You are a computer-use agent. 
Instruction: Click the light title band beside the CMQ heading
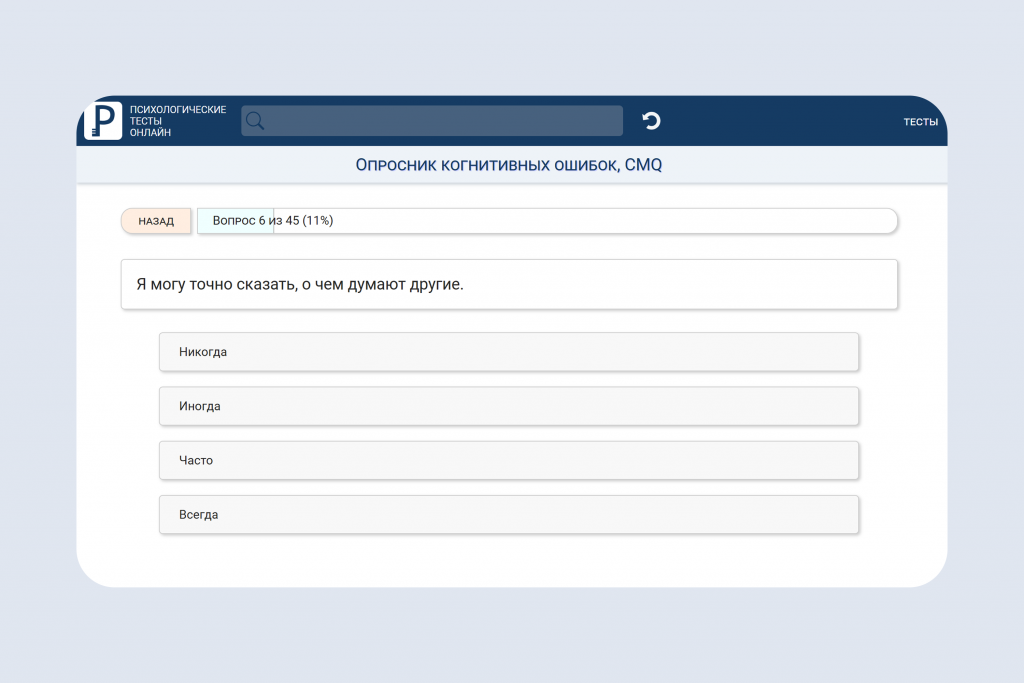(x=803, y=165)
